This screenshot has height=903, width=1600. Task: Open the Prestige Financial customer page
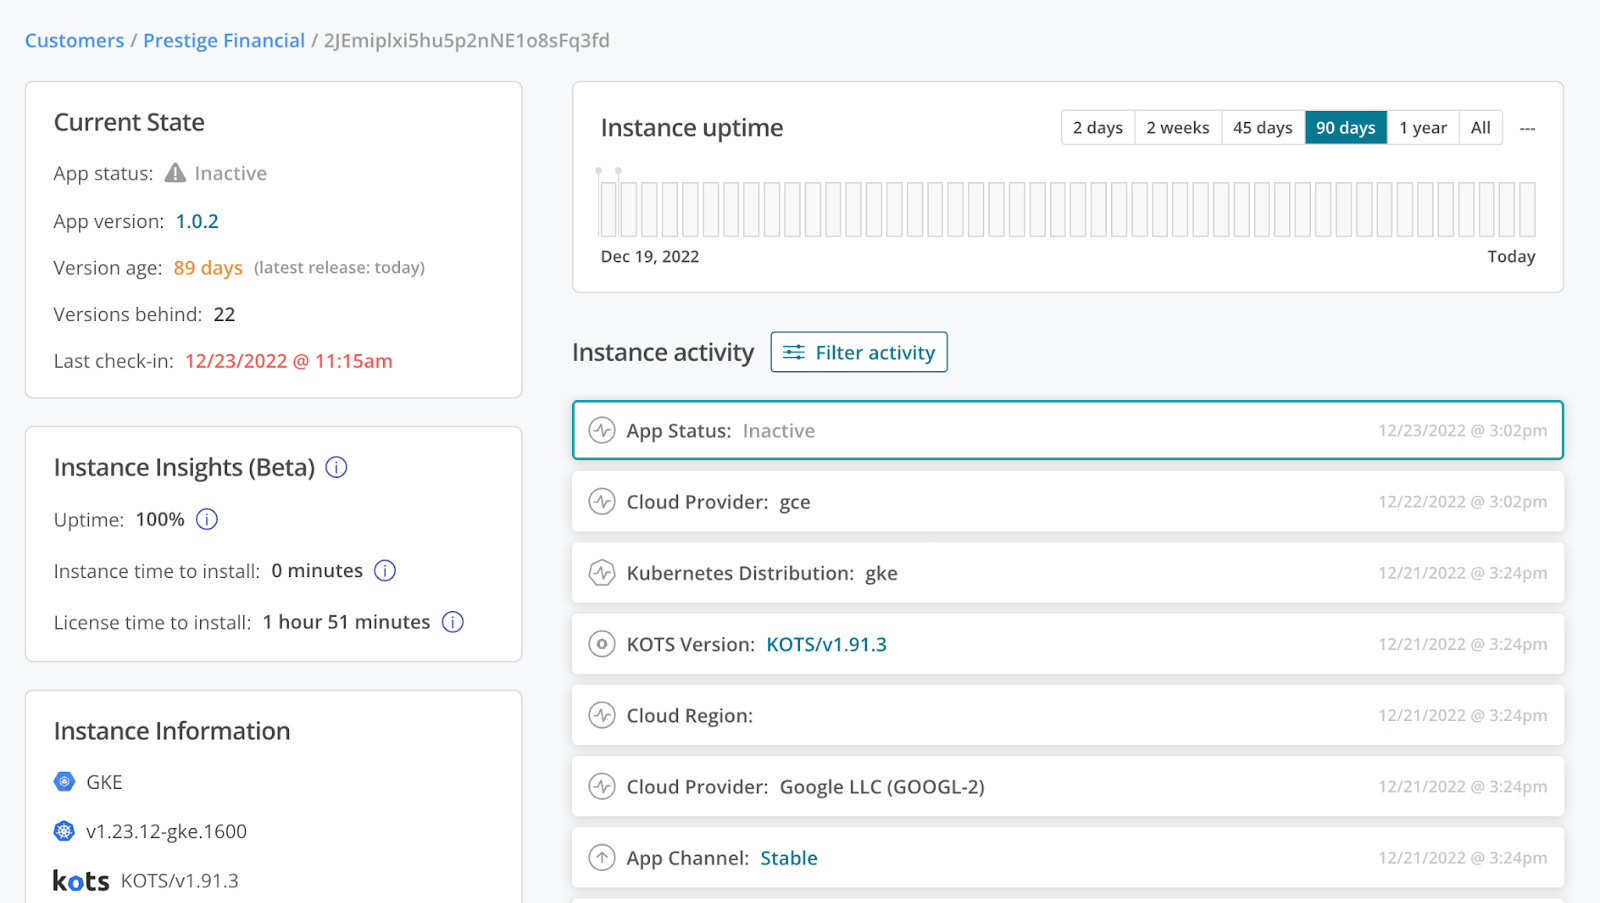pyautogui.click(x=224, y=40)
